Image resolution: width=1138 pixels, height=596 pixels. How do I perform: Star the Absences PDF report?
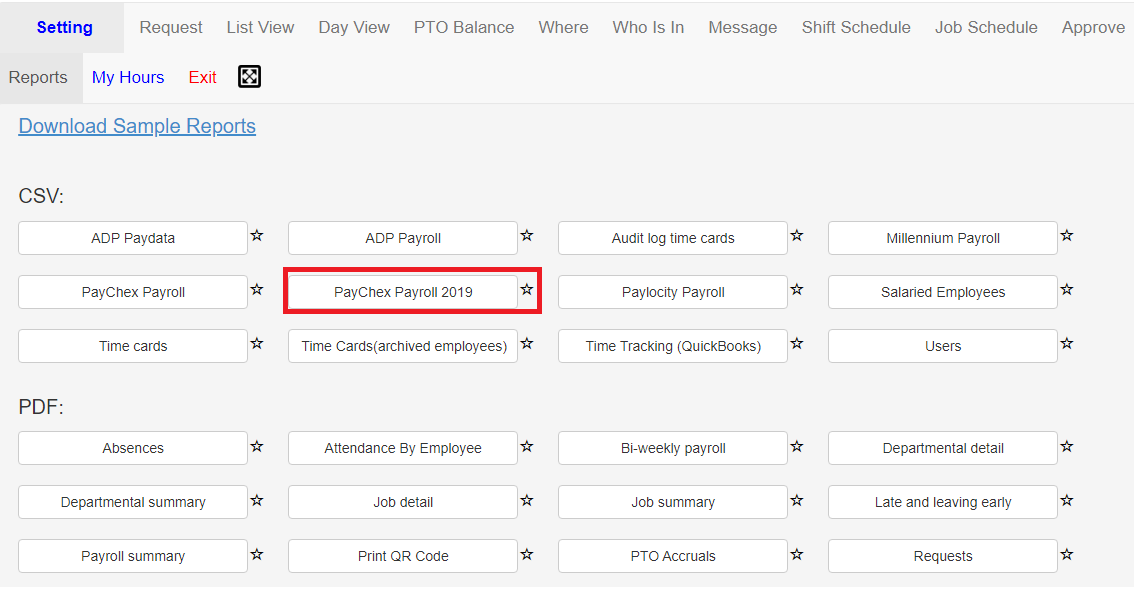pos(257,446)
